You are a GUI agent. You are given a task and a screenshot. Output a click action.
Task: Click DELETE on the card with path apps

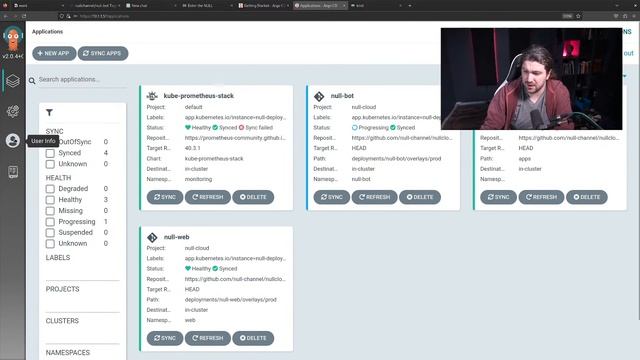[587, 197]
